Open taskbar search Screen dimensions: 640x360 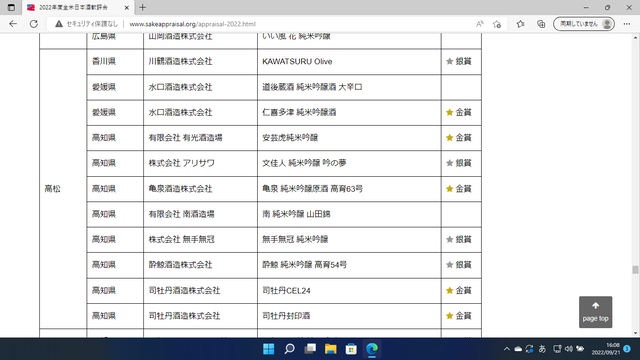(289, 349)
